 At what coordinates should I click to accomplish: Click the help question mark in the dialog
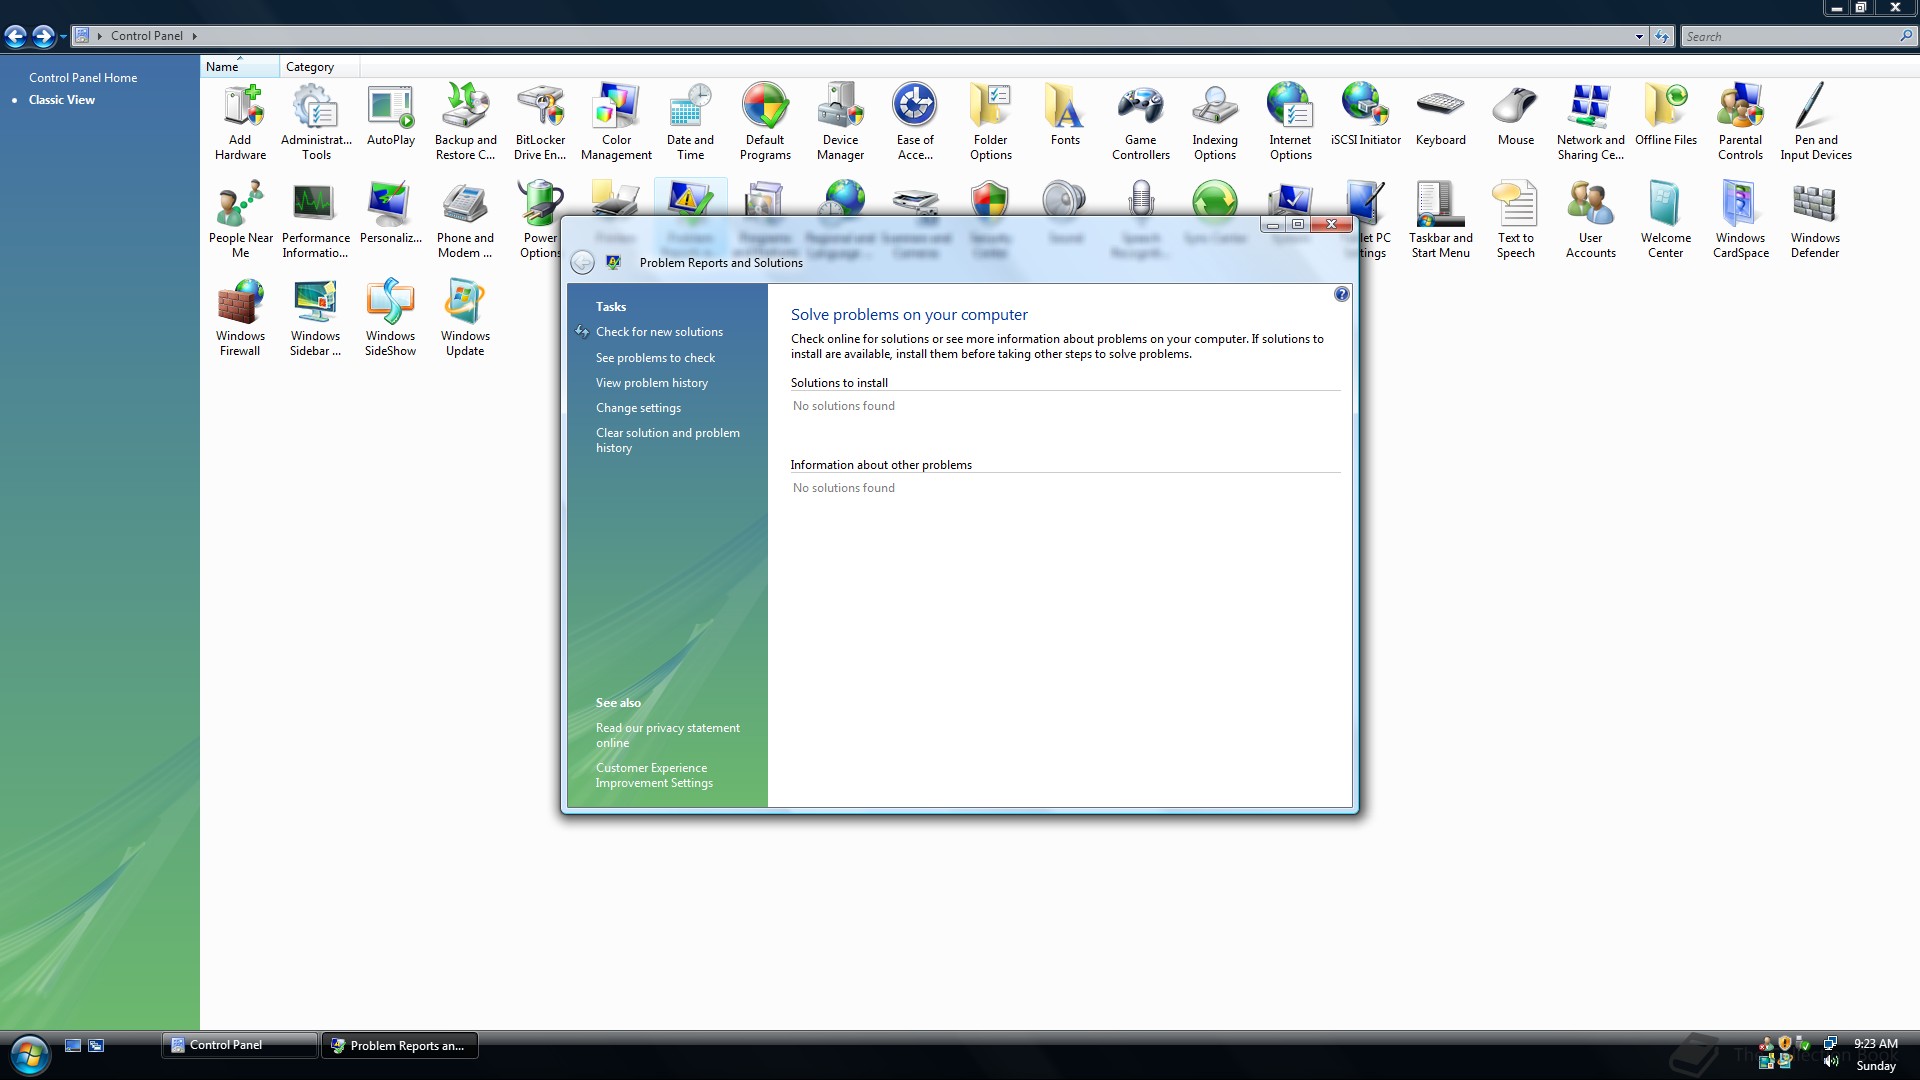pos(1341,294)
